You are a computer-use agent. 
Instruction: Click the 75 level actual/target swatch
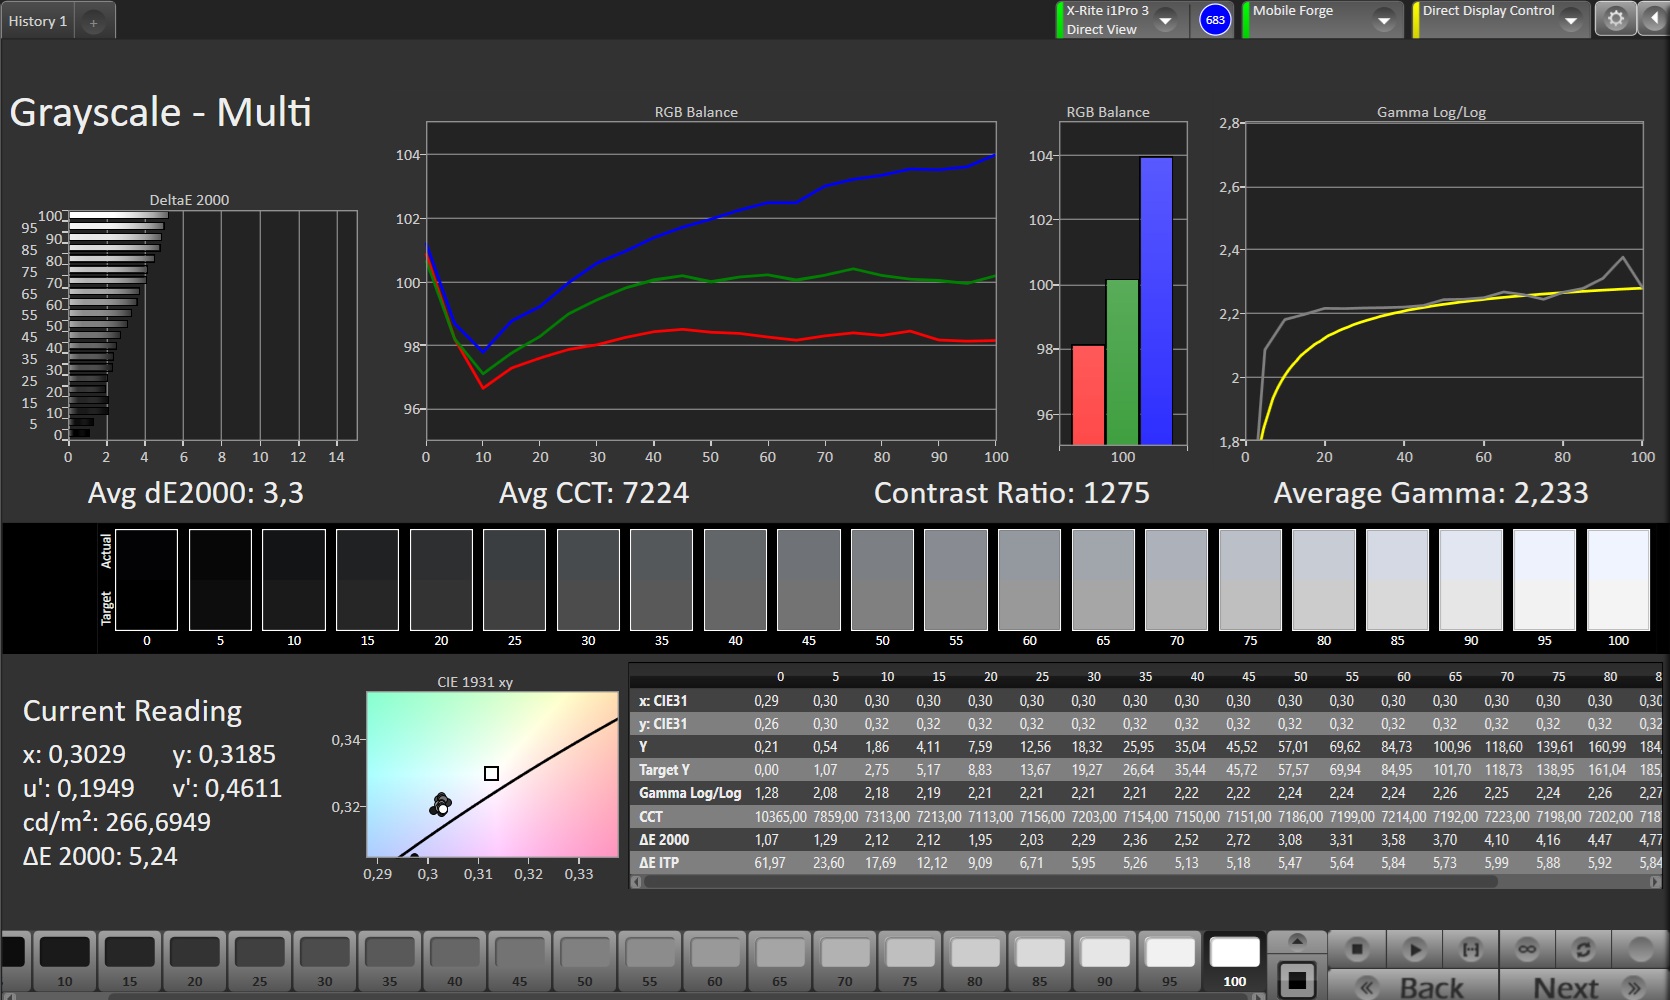click(x=1250, y=580)
